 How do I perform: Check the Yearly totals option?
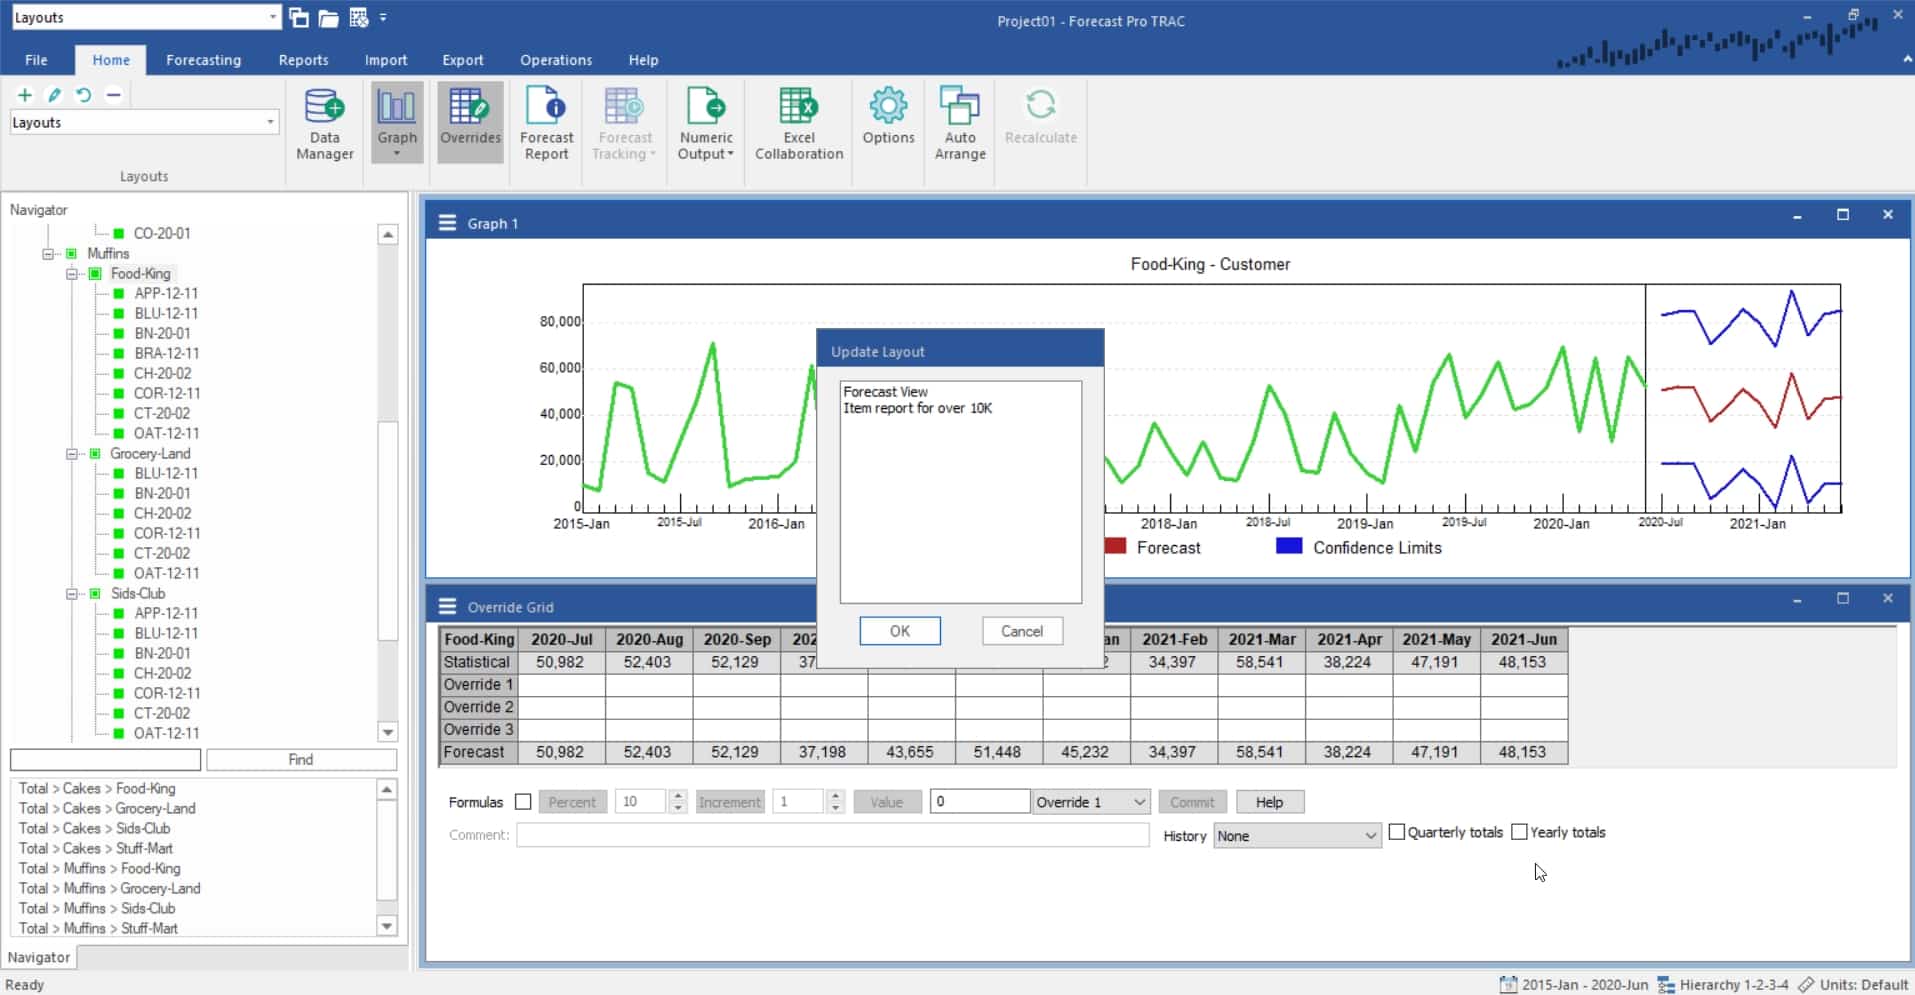1520,831
